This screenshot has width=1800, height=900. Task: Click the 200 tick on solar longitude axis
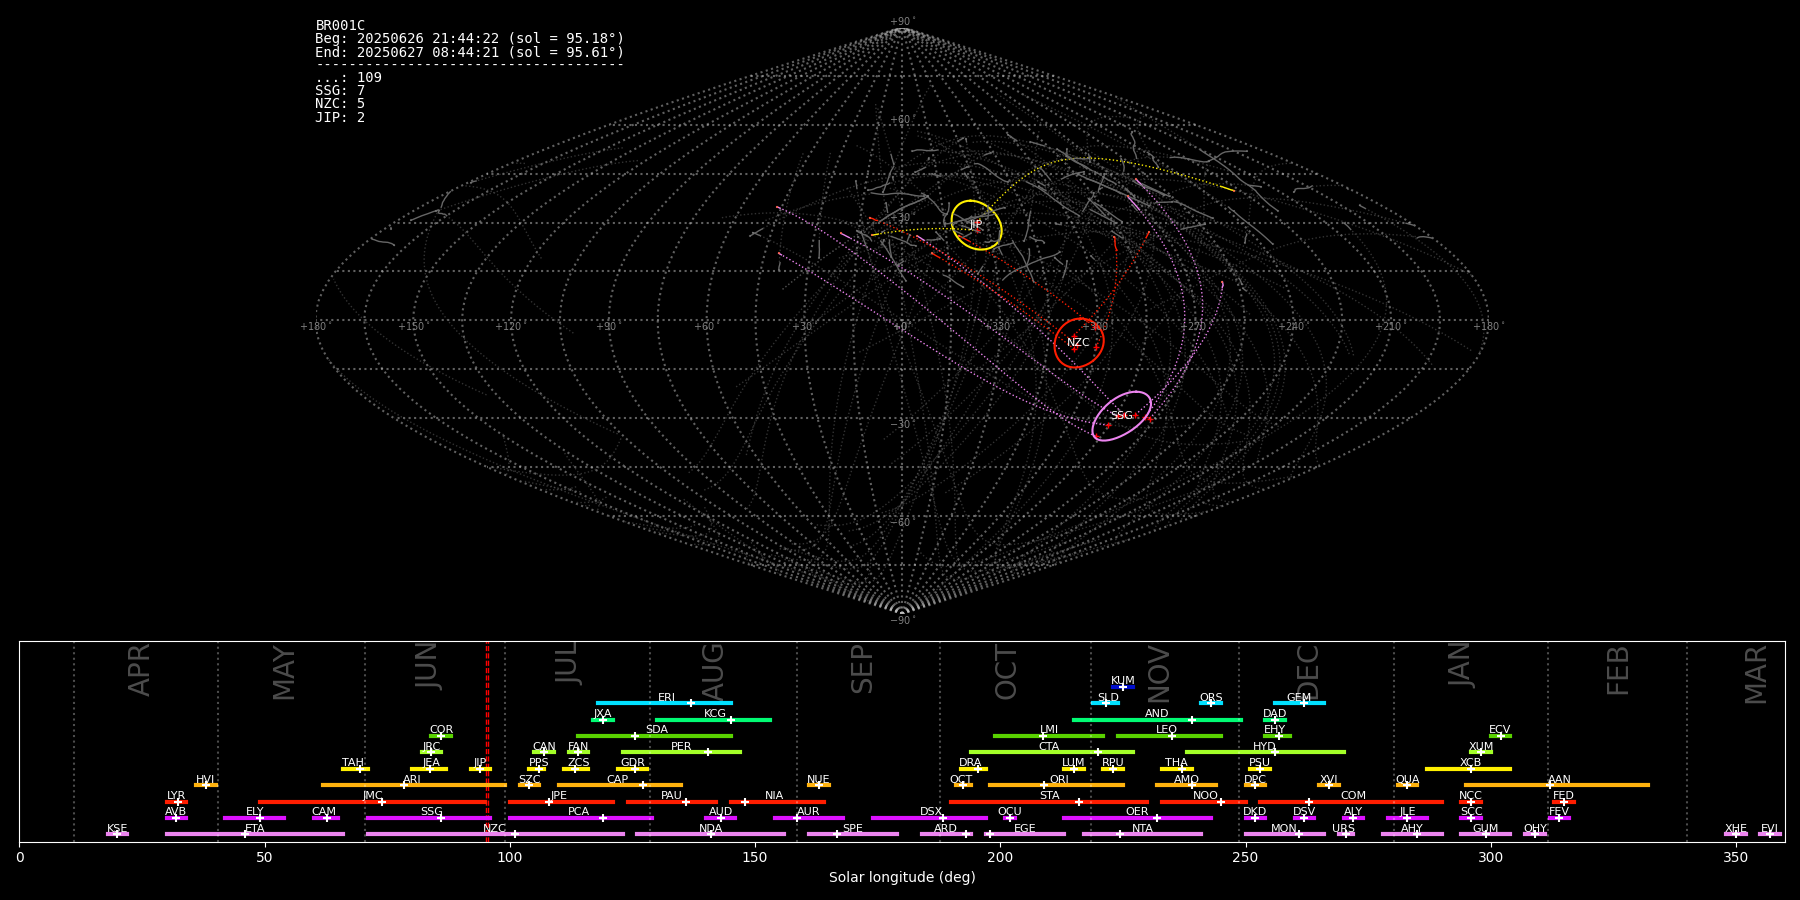[x=999, y=857]
